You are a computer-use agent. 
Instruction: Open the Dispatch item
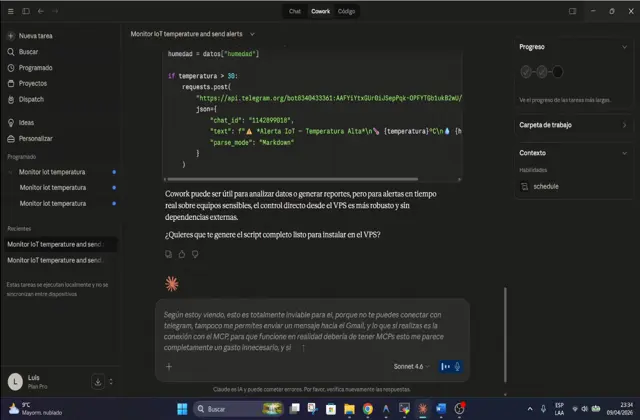pyautogui.click(x=31, y=99)
